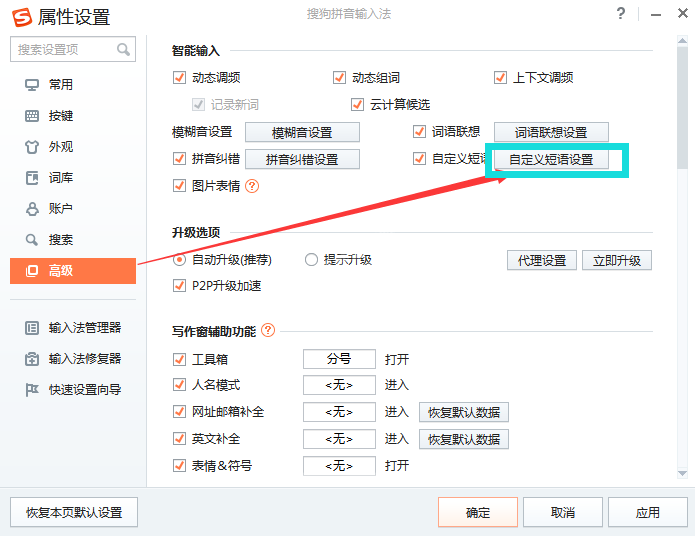Image resolution: width=695 pixels, height=536 pixels.
Task: Open 自定义短语设置
Action: [x=551, y=159]
